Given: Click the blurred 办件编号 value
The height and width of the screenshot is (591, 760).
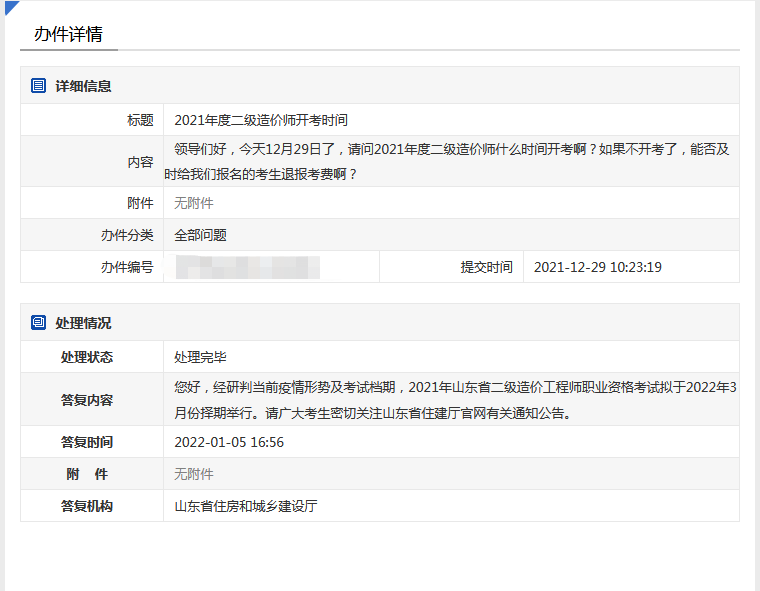Looking at the screenshot, I should (247, 267).
